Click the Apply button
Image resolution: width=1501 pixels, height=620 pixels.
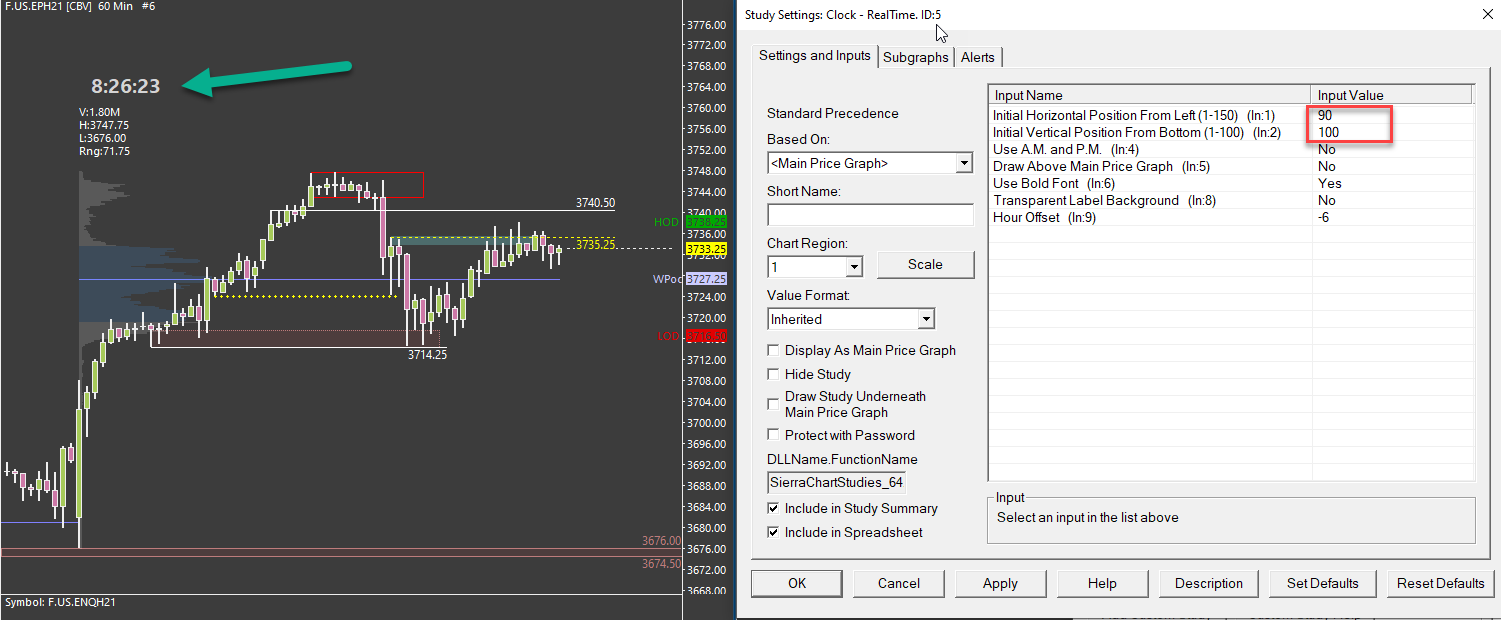[x=1000, y=583]
